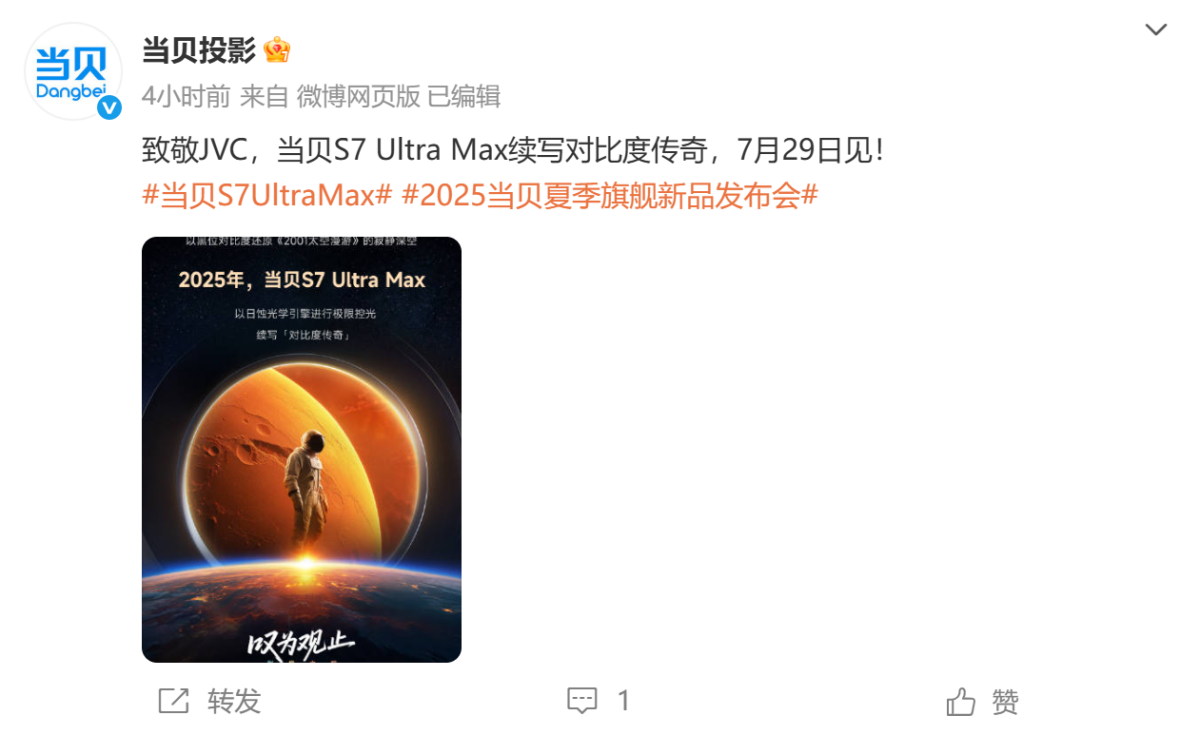1200x735 pixels.
Task: Open hashtag #2025当贝夏季旗舰新品发布会#
Action: [610, 195]
